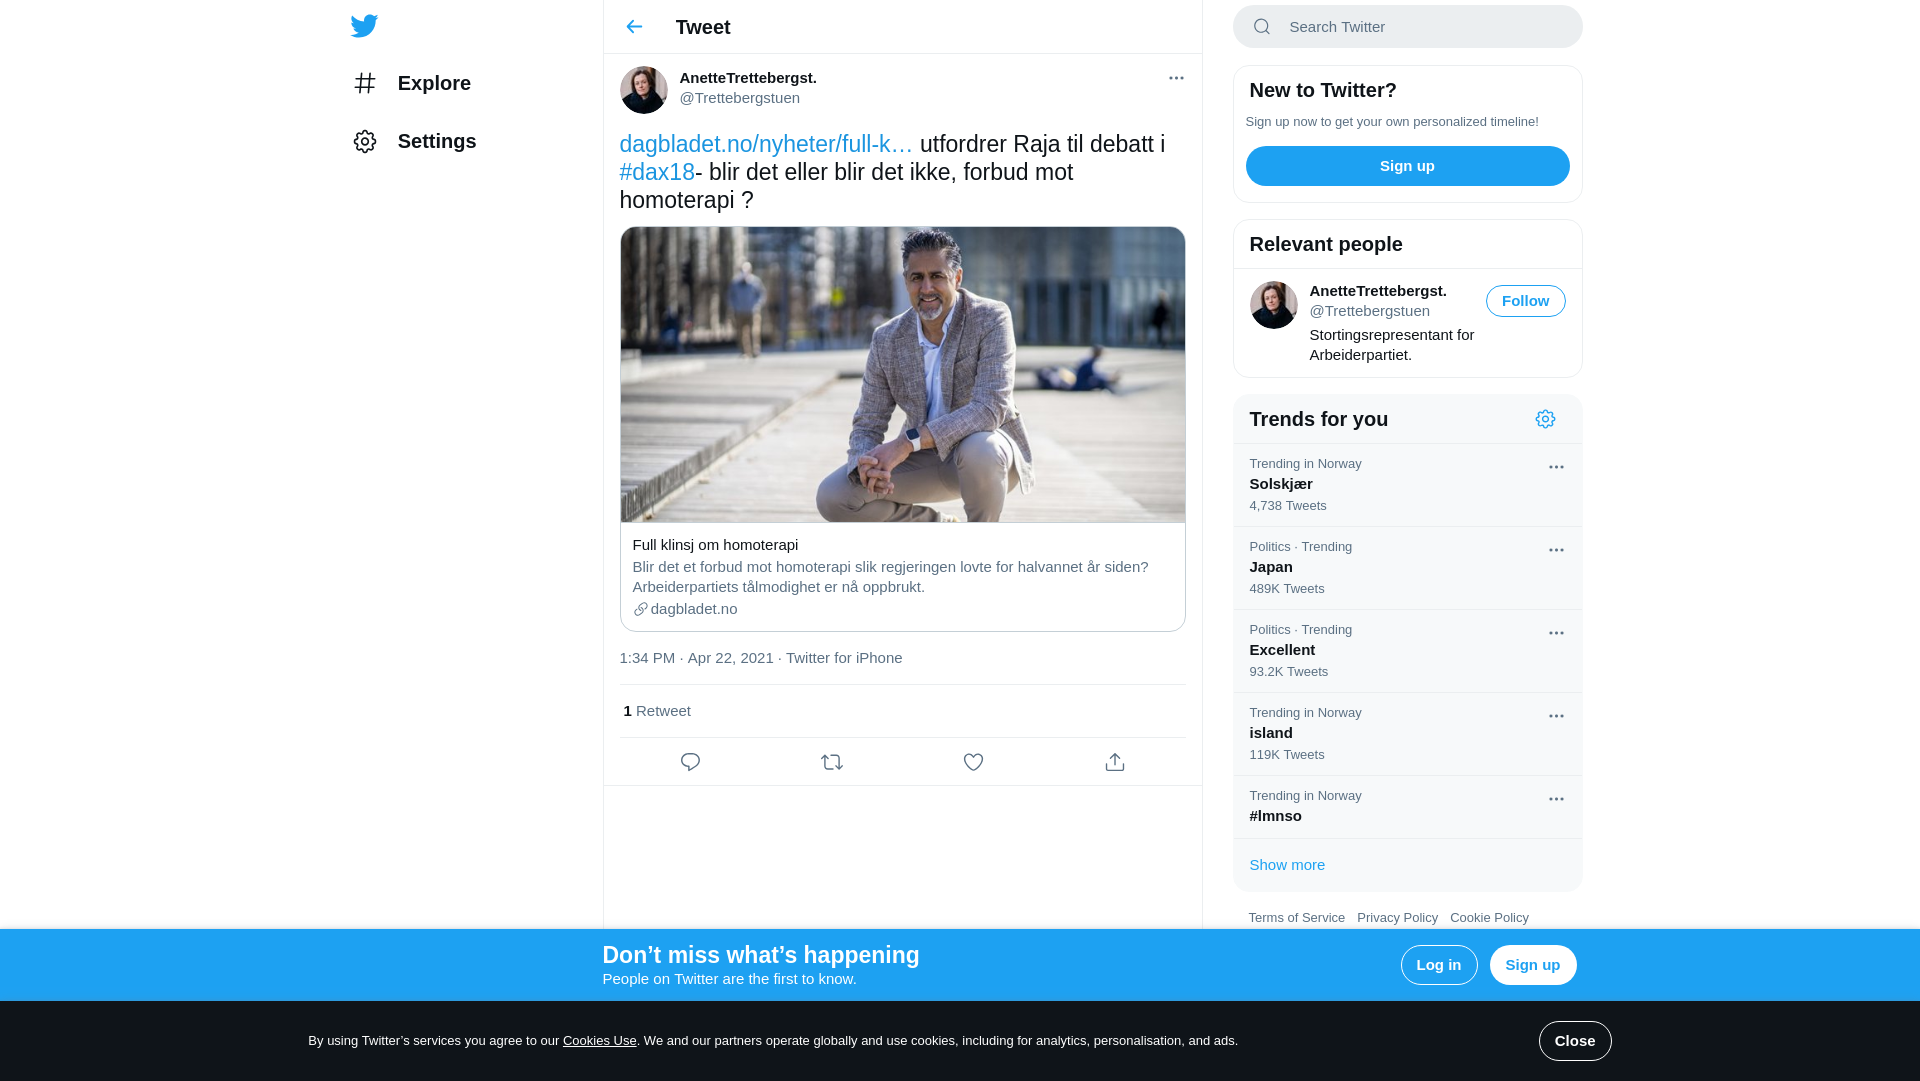Open the dagbladet.no/nyheter link in tweet
The height and width of the screenshot is (1081, 1920).
pyautogui.click(x=766, y=144)
